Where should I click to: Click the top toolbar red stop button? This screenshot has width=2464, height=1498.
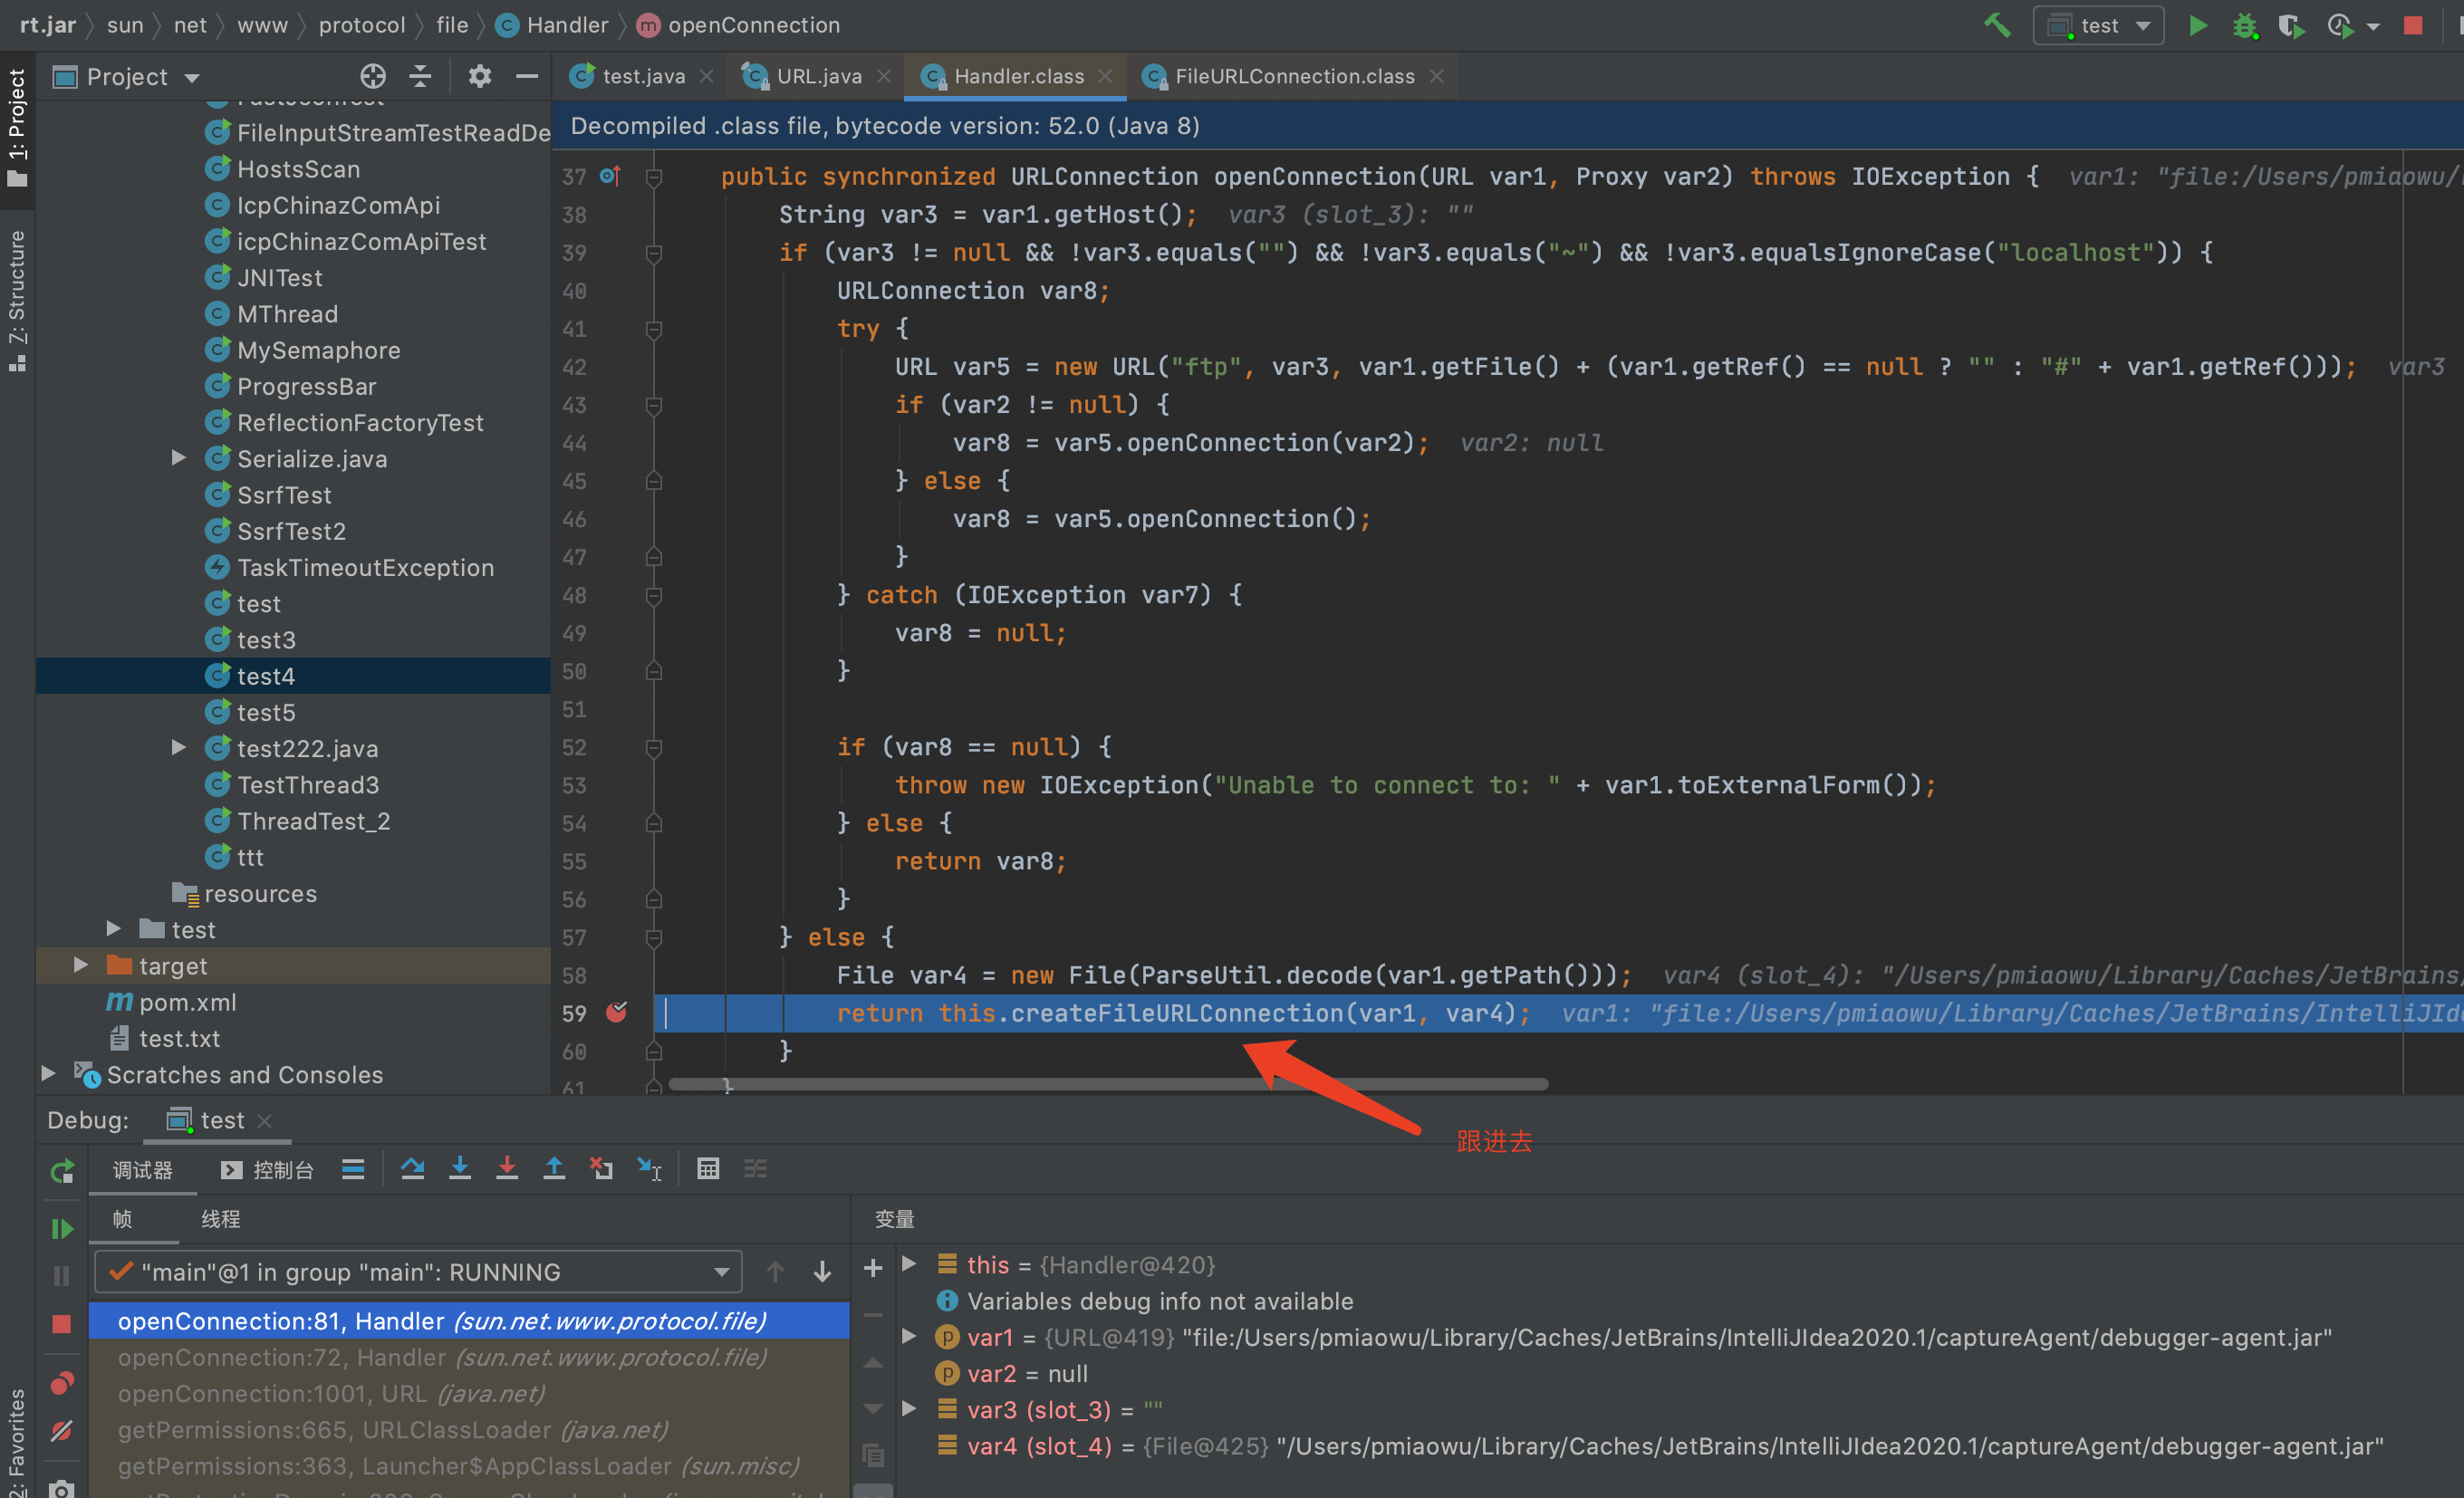(2413, 25)
